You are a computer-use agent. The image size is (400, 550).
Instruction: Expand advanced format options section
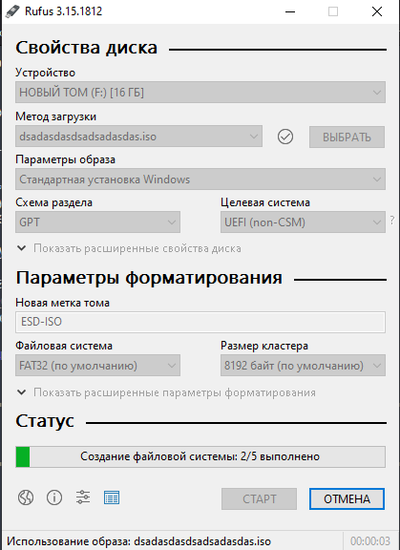coord(166,392)
